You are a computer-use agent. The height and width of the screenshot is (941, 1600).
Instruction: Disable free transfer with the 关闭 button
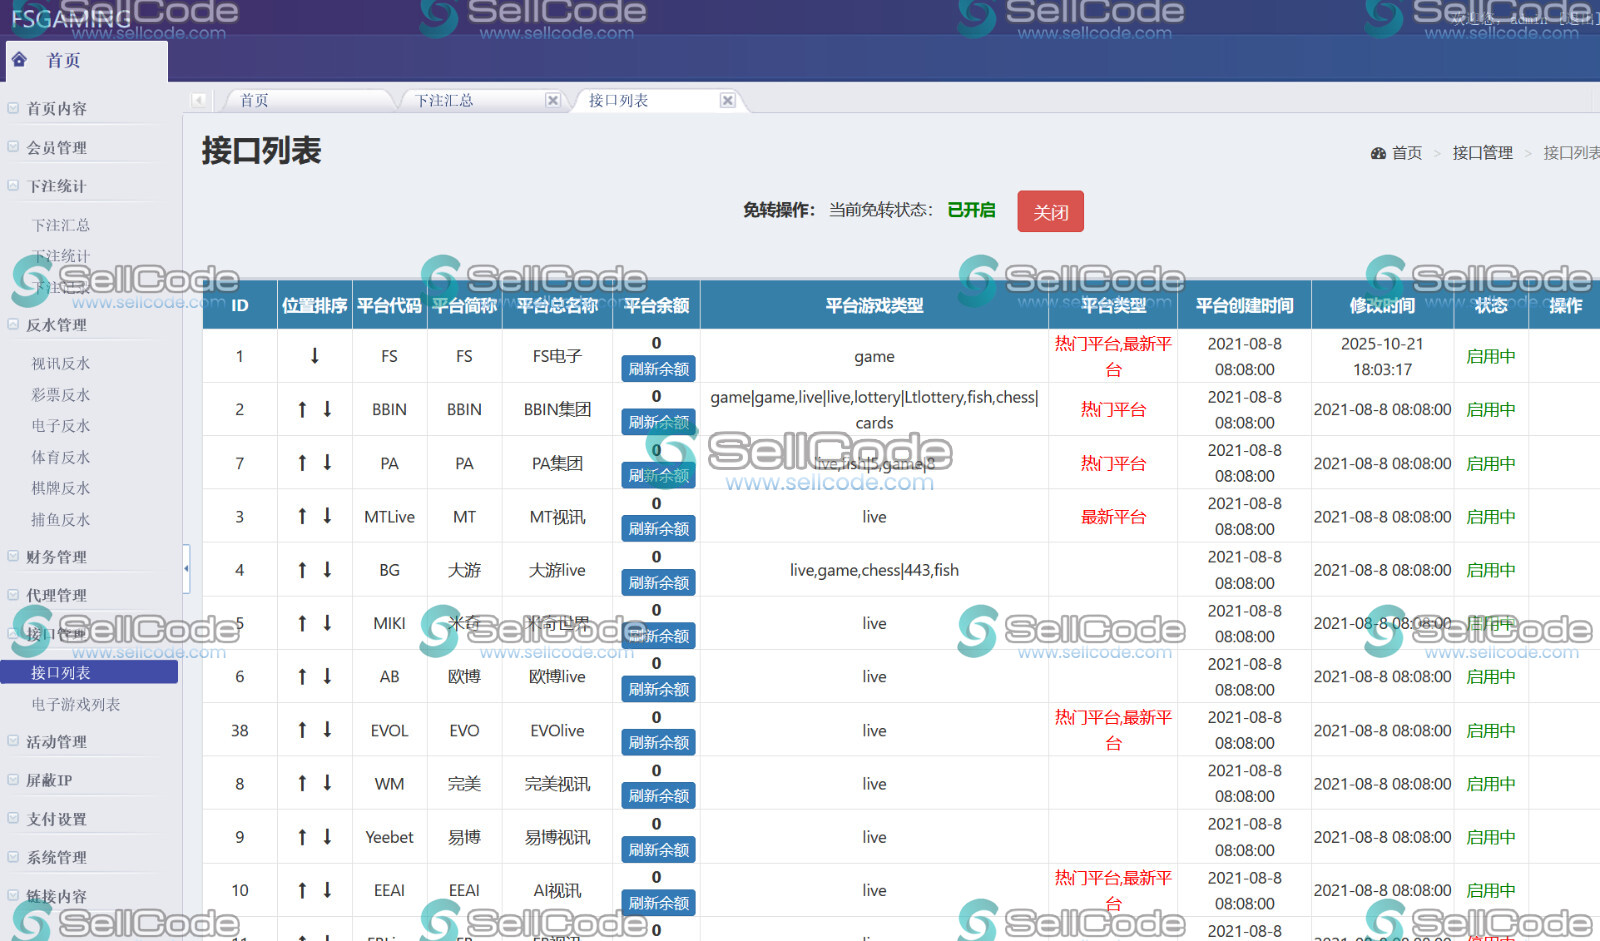[1050, 211]
